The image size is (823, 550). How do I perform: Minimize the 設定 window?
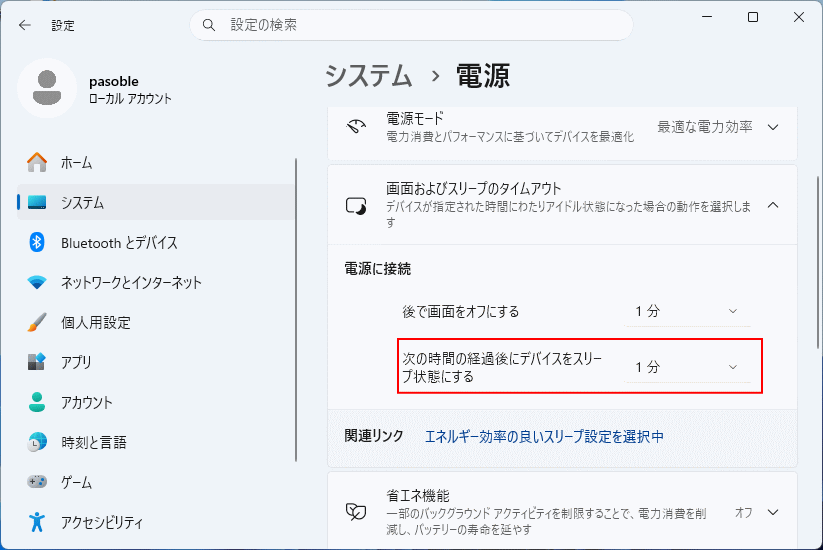[x=707, y=17]
